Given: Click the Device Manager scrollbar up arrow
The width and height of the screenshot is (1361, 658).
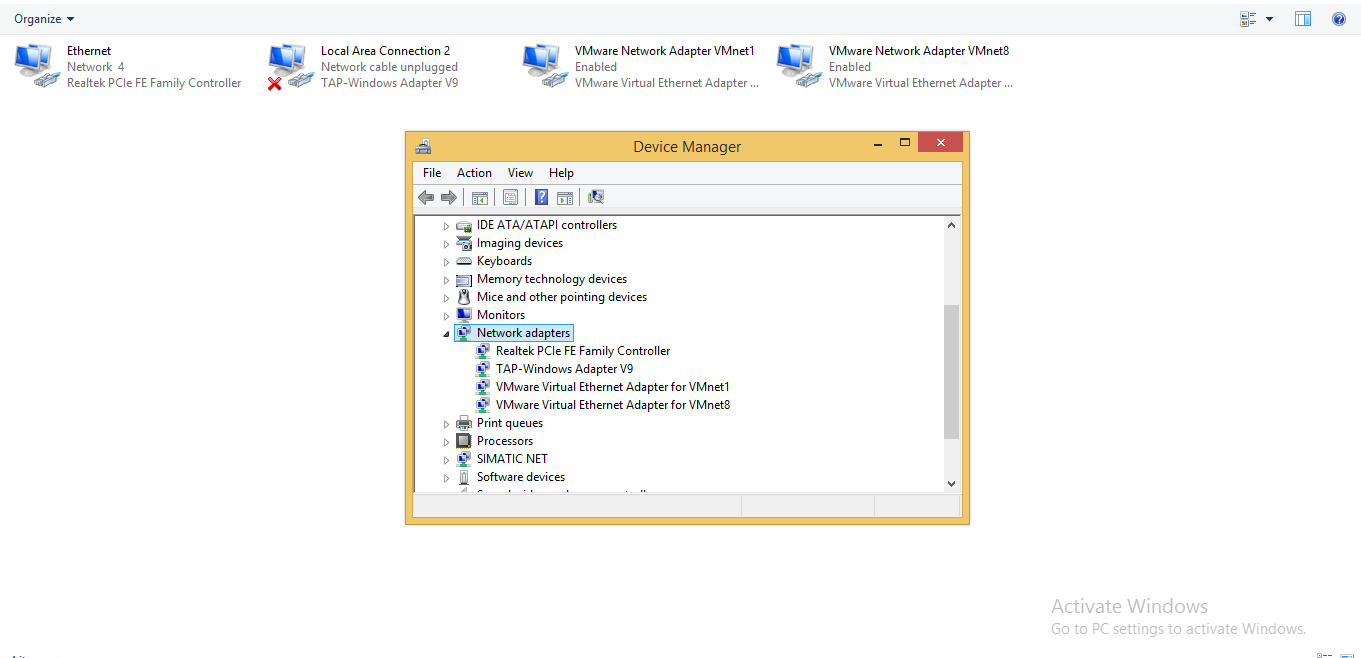Looking at the screenshot, I should [x=951, y=225].
